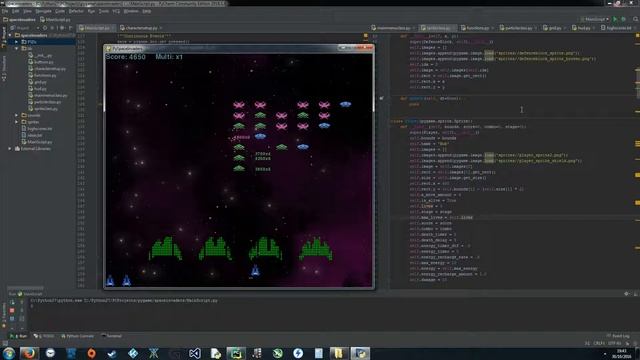Select ideas.txt in the project tree
The image size is (640, 360).
click(34, 136)
